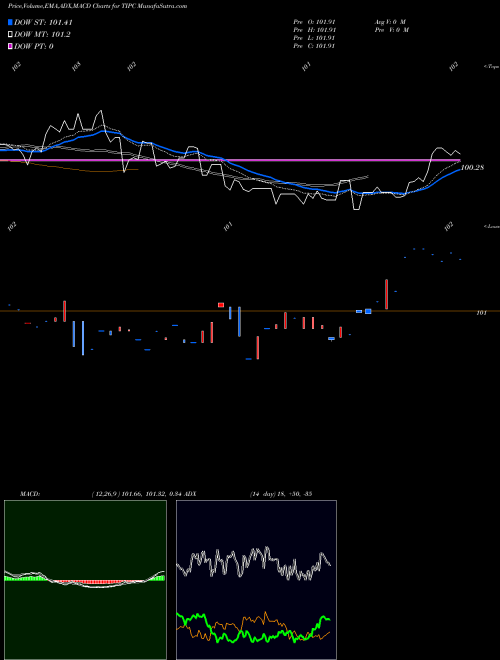Click the 'Pre O: 101.91' value
Screen dimensions: 500x660
(314, 21)
